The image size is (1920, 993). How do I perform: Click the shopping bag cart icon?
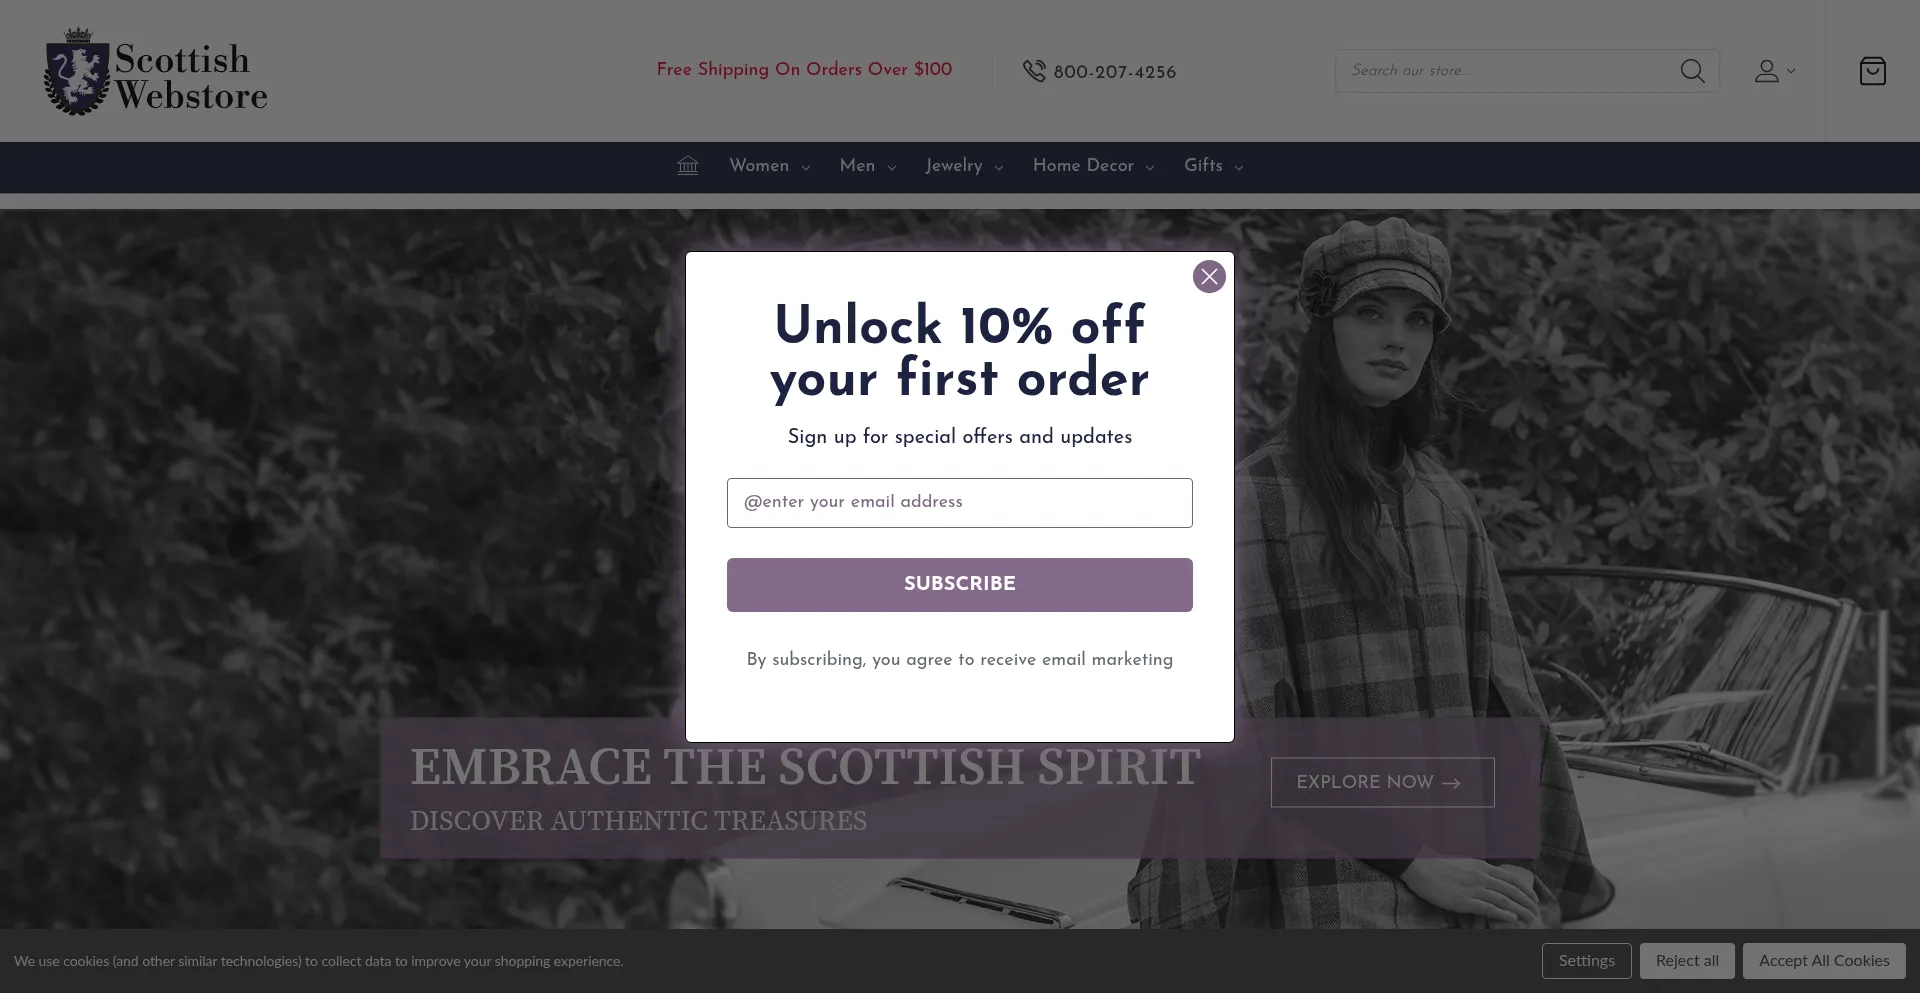click(1872, 71)
